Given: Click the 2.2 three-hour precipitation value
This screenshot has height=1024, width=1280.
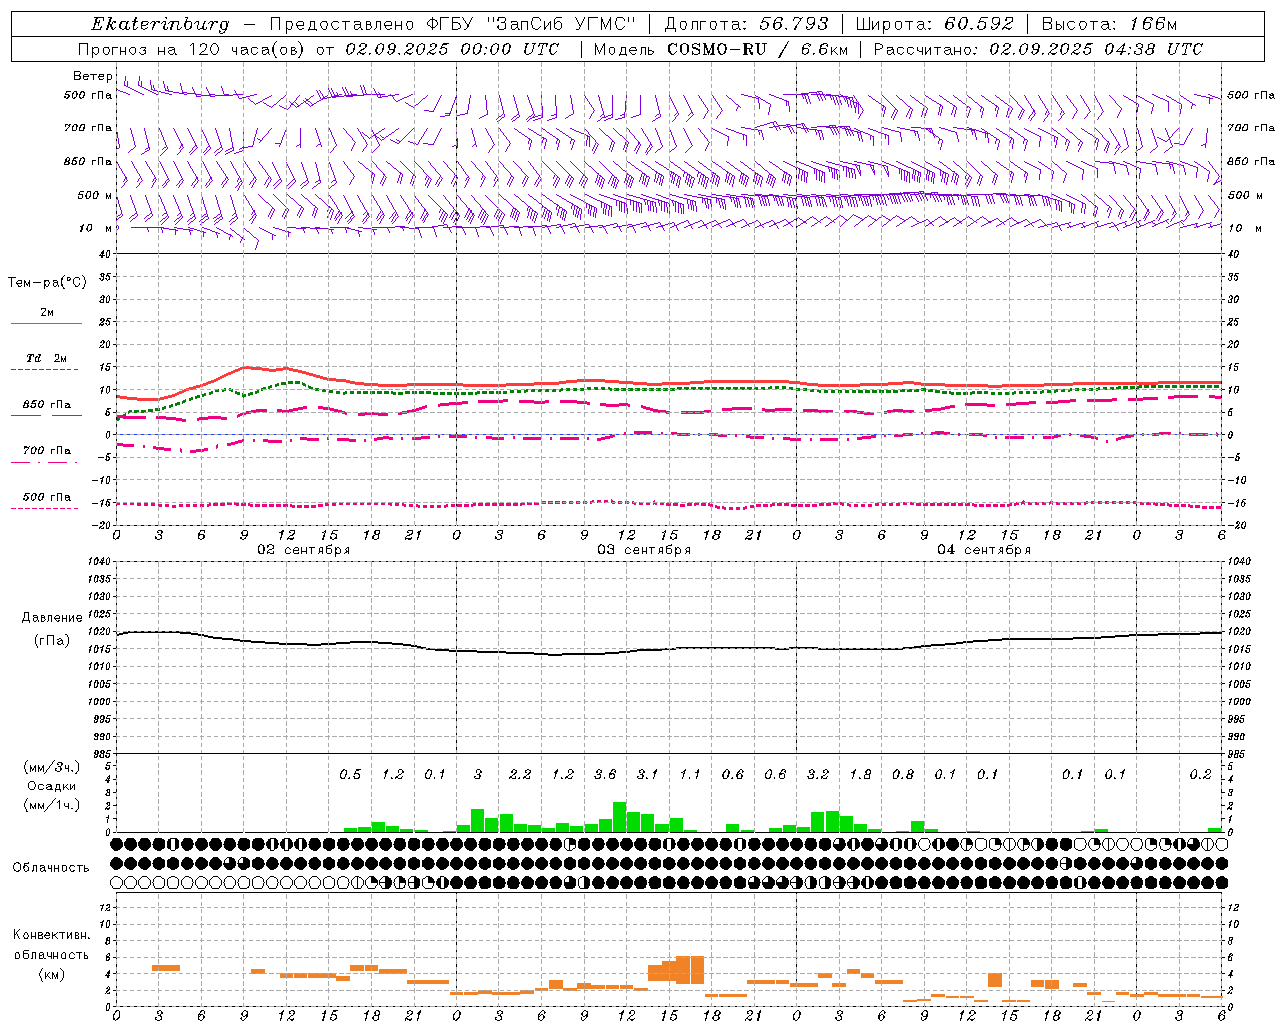Looking at the screenshot, I should tap(520, 774).
